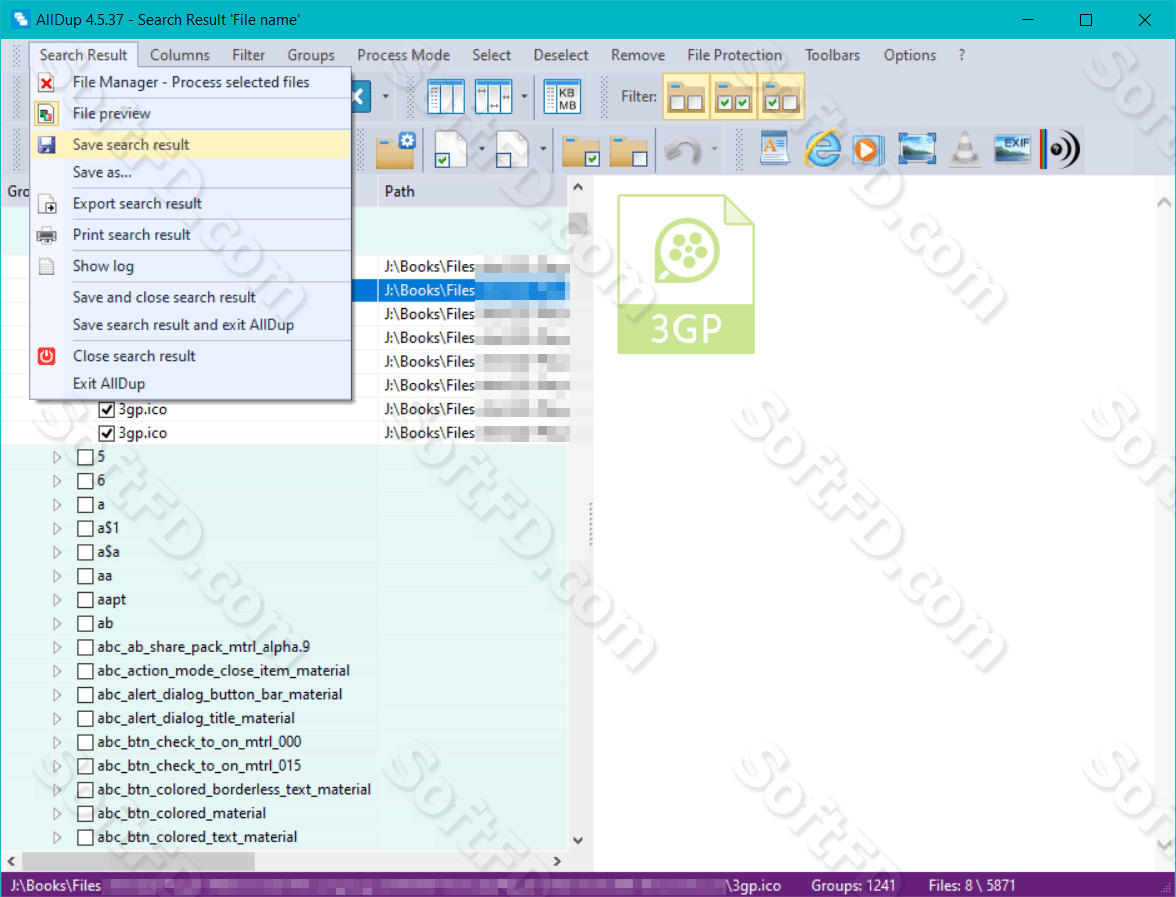Expand the abc_btn_check_to_on_mtrl_000 group
Image resolution: width=1176 pixels, height=897 pixels.
click(58, 742)
